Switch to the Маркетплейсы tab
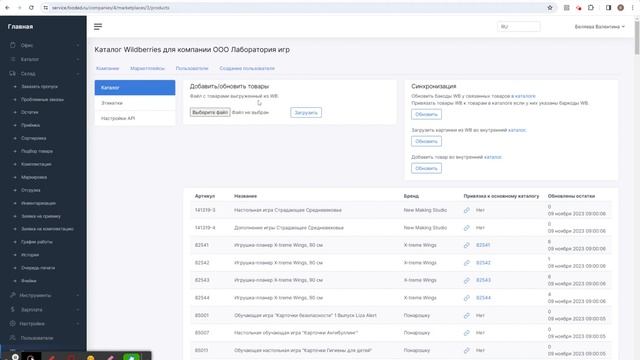The height and width of the screenshot is (360, 640). tap(147, 68)
